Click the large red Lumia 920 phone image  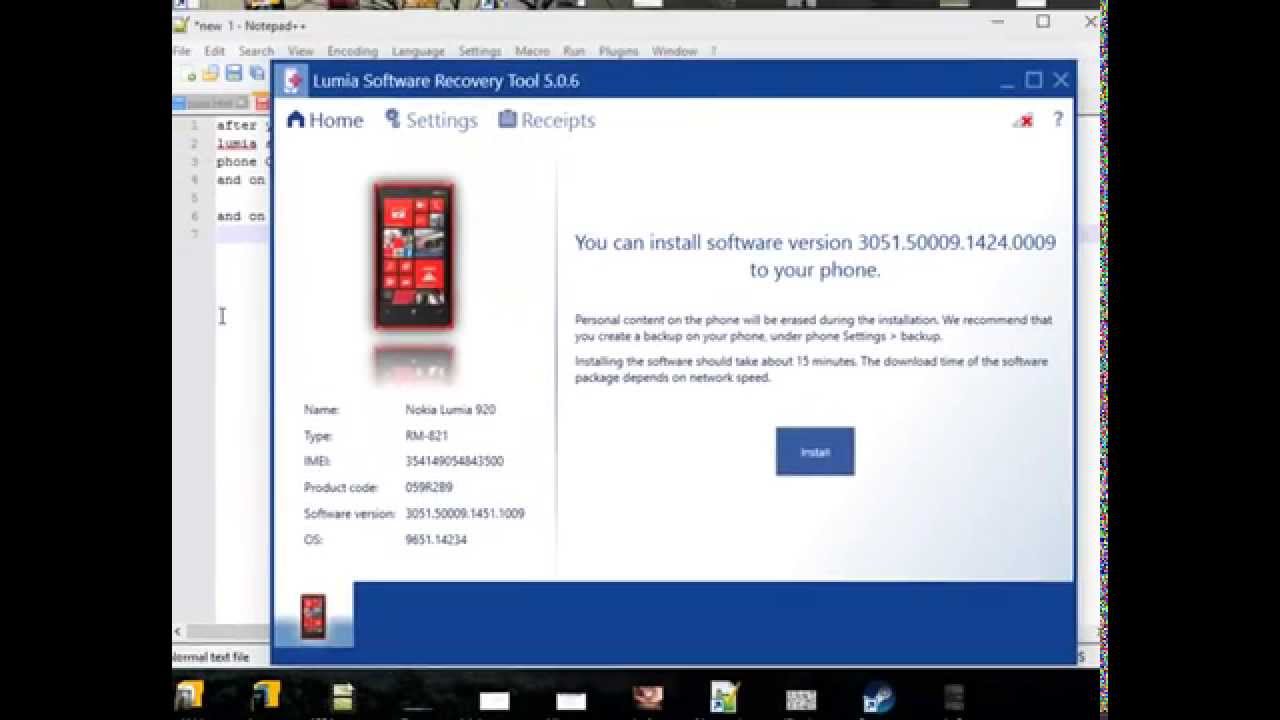414,256
